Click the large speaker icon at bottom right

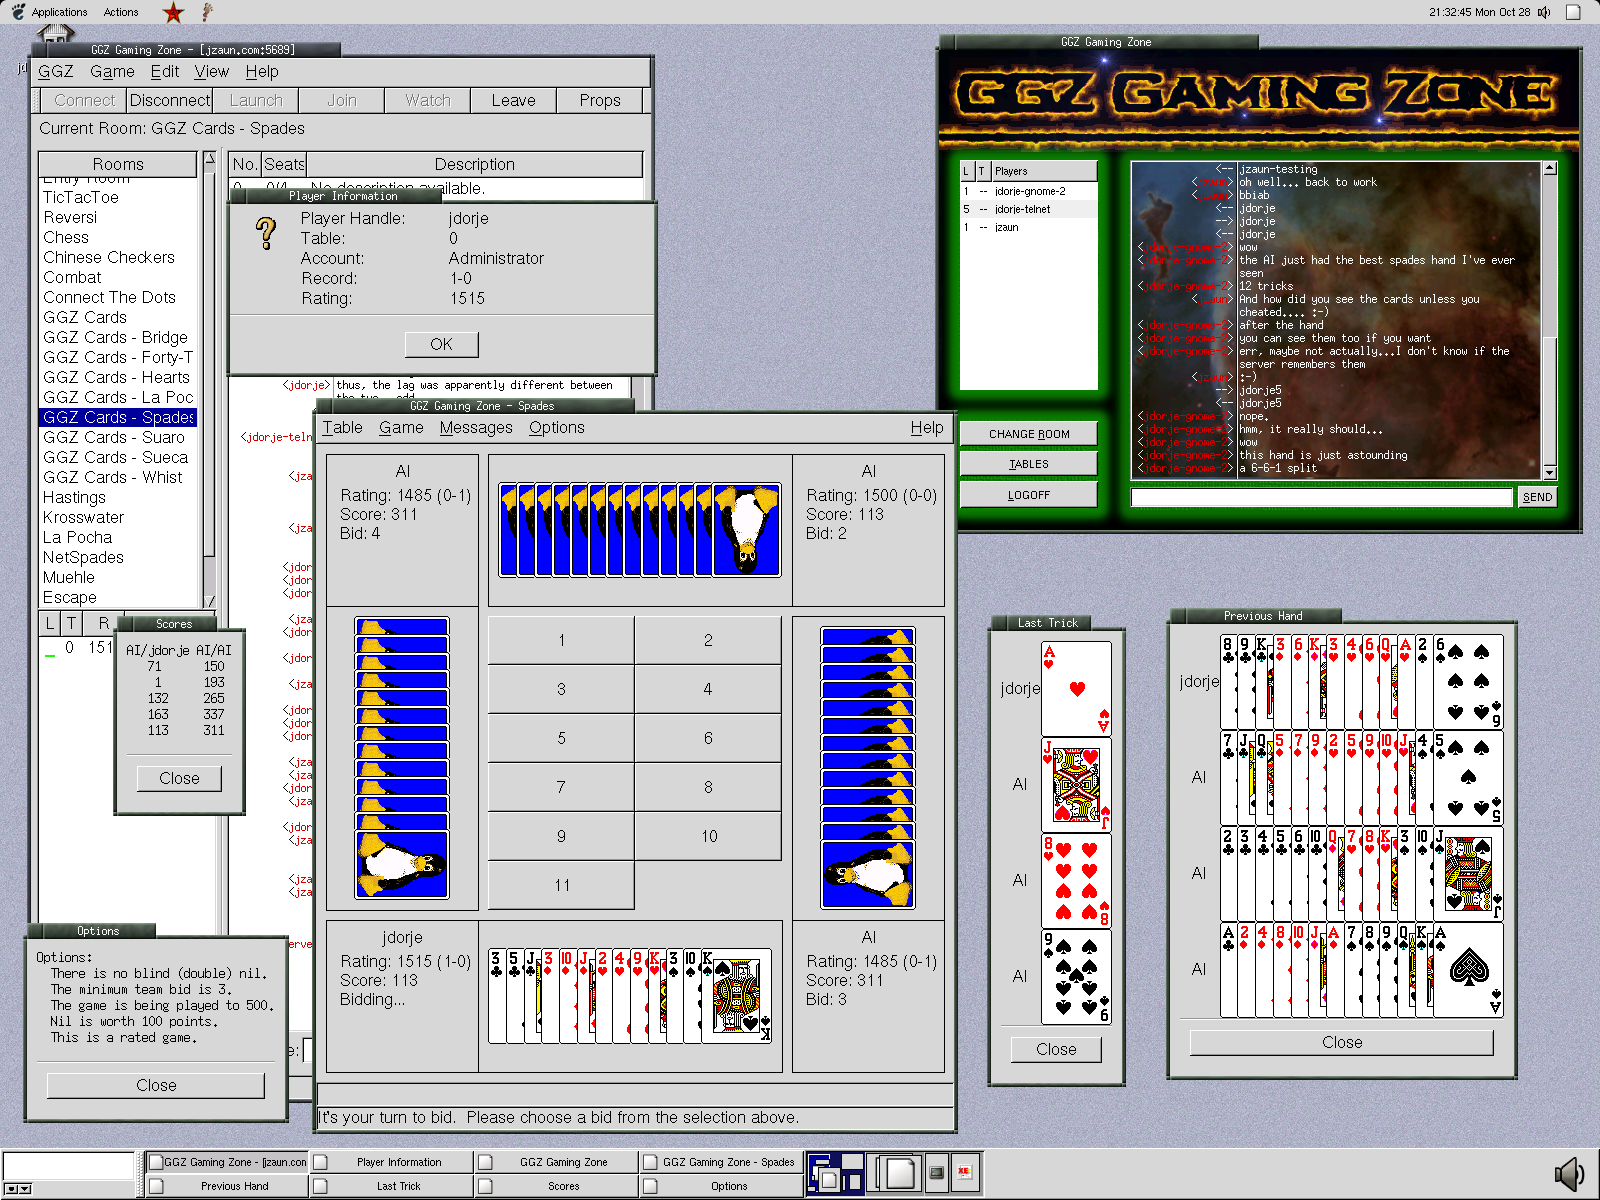(1570, 1174)
